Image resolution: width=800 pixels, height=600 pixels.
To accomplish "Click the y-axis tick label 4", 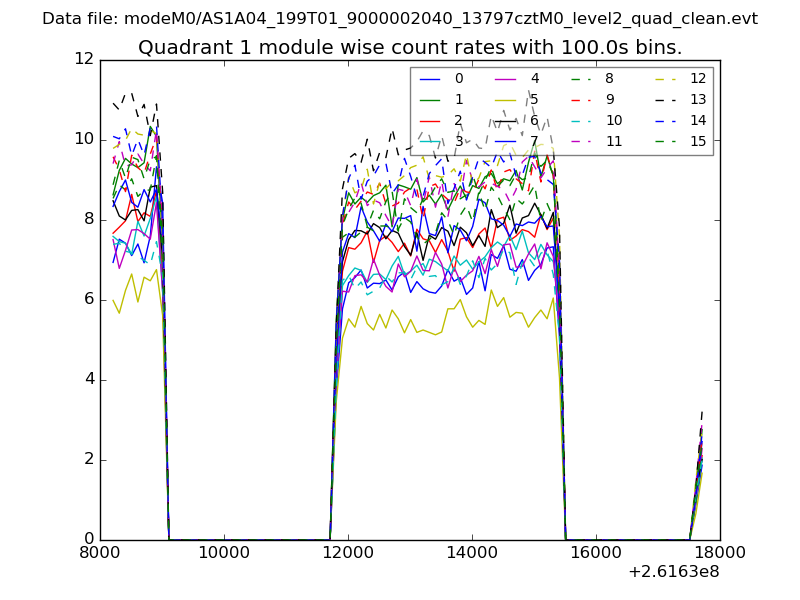I will 88,380.
